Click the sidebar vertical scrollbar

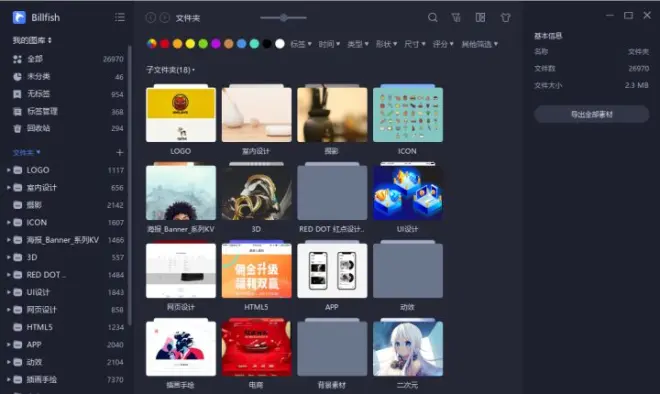pos(130,185)
